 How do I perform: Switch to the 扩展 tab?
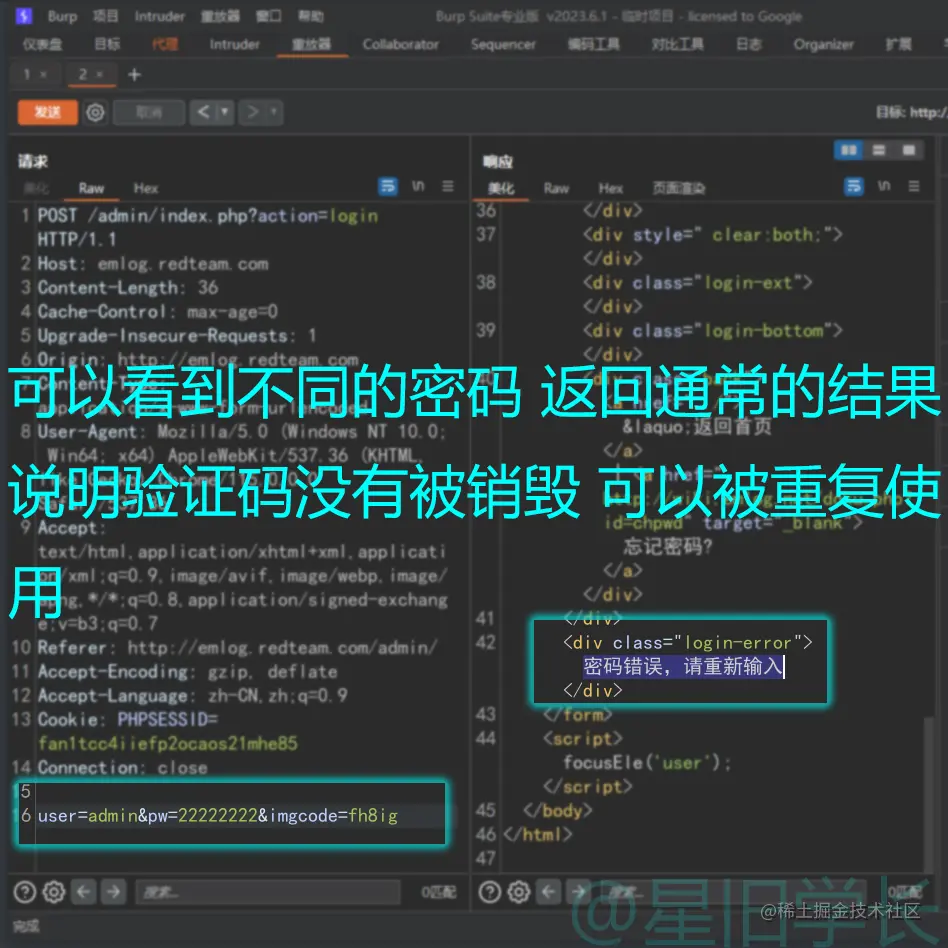[898, 44]
